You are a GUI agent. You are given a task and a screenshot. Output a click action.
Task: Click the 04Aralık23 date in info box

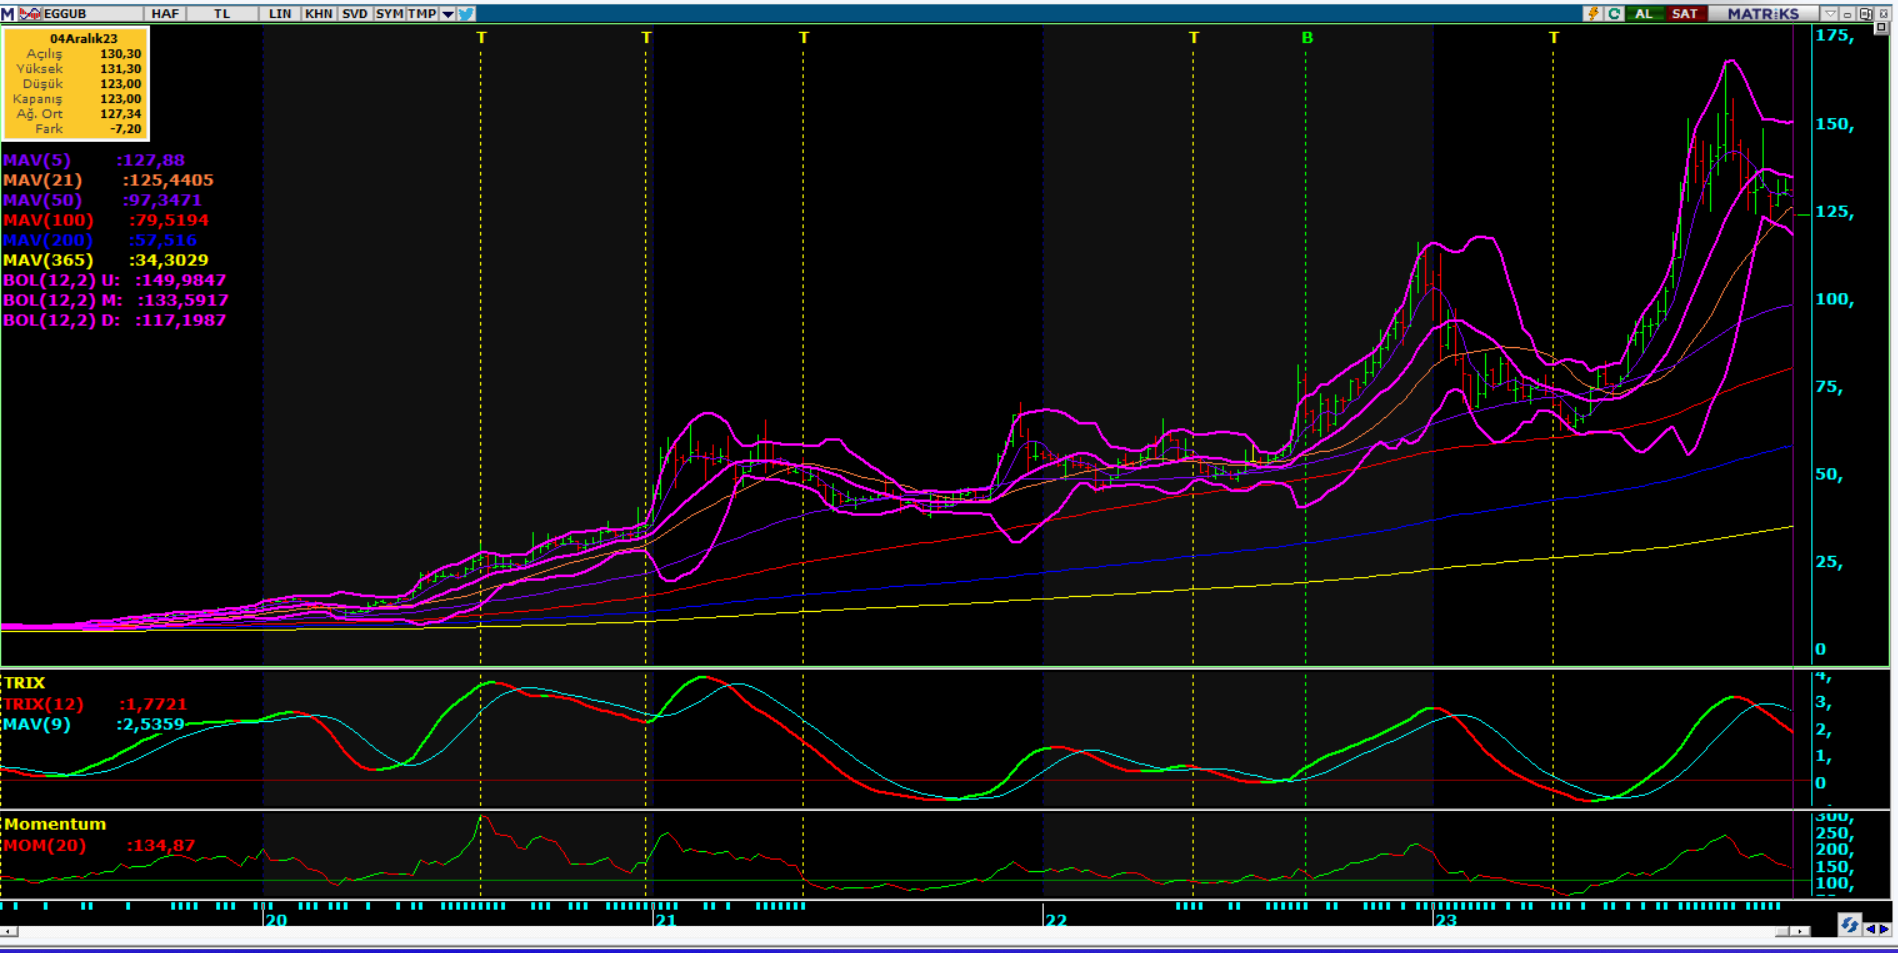tap(84, 39)
